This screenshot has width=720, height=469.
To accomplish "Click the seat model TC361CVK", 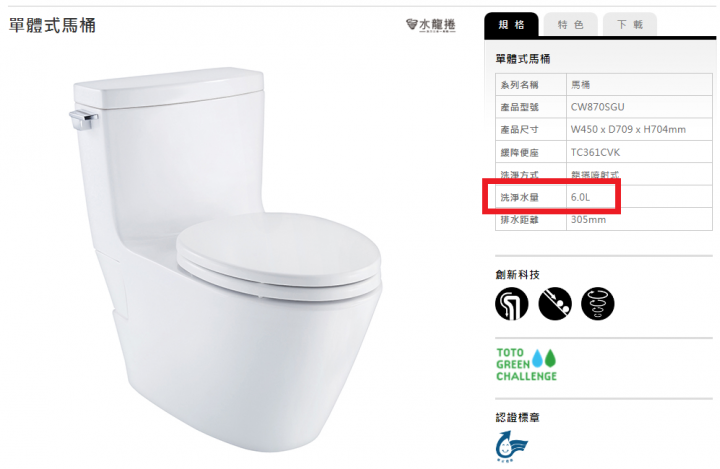I will pyautogui.click(x=595, y=153).
